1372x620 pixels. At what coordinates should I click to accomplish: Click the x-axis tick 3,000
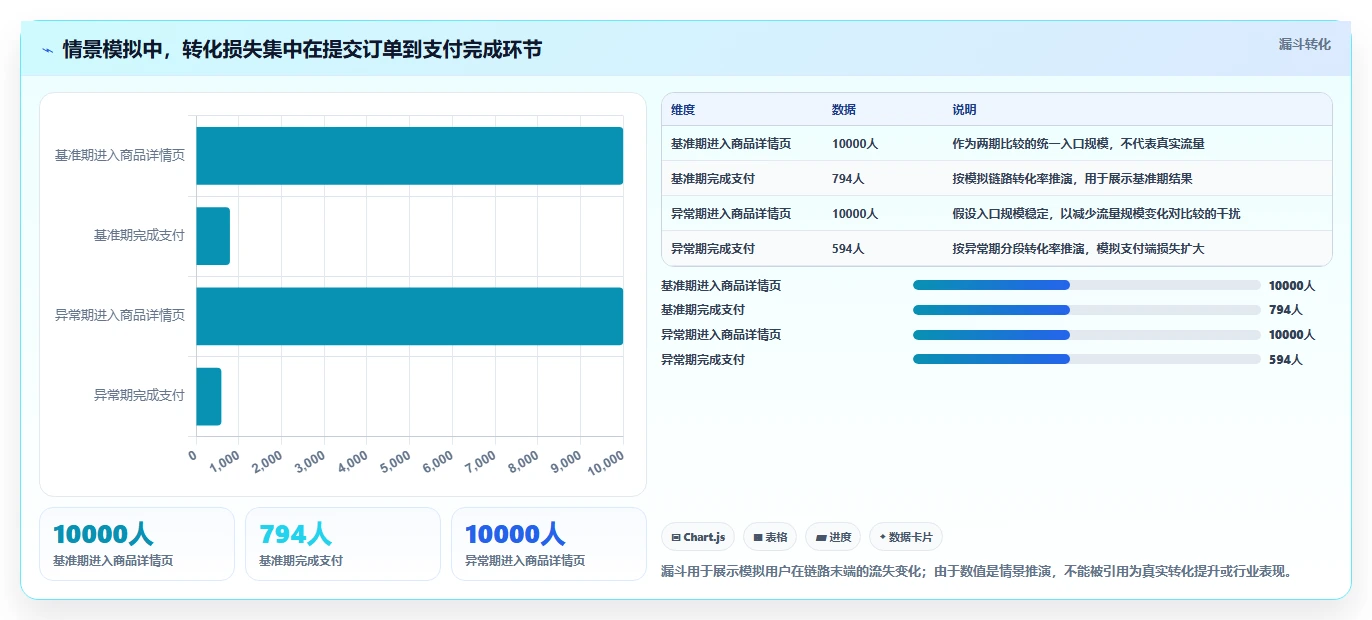point(311,460)
